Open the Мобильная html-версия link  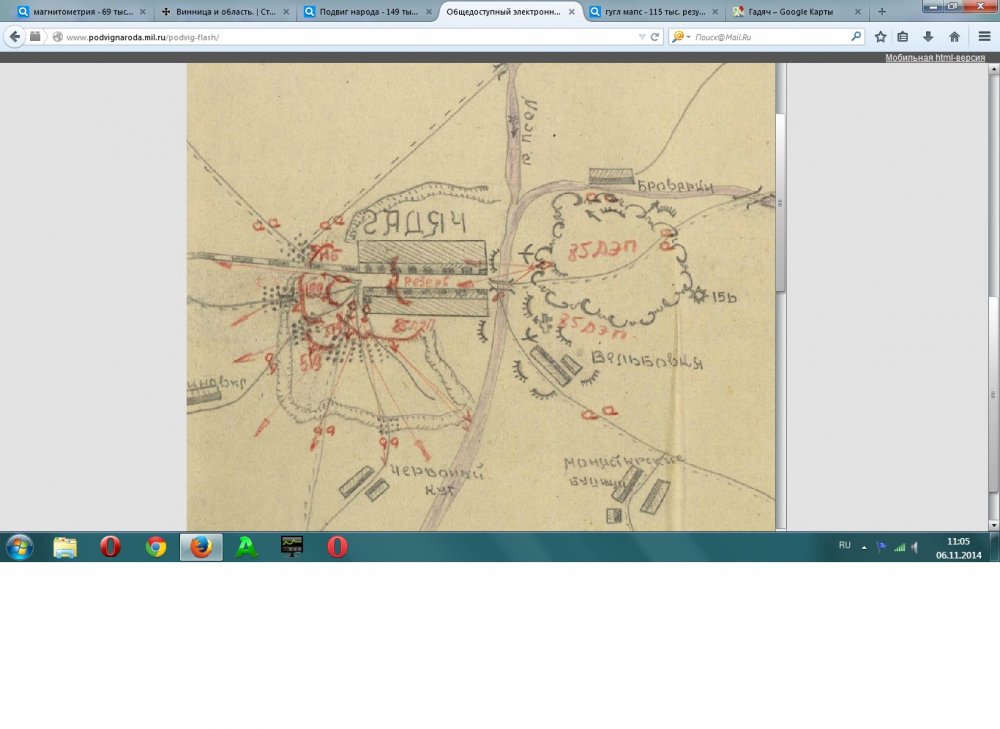(935, 57)
